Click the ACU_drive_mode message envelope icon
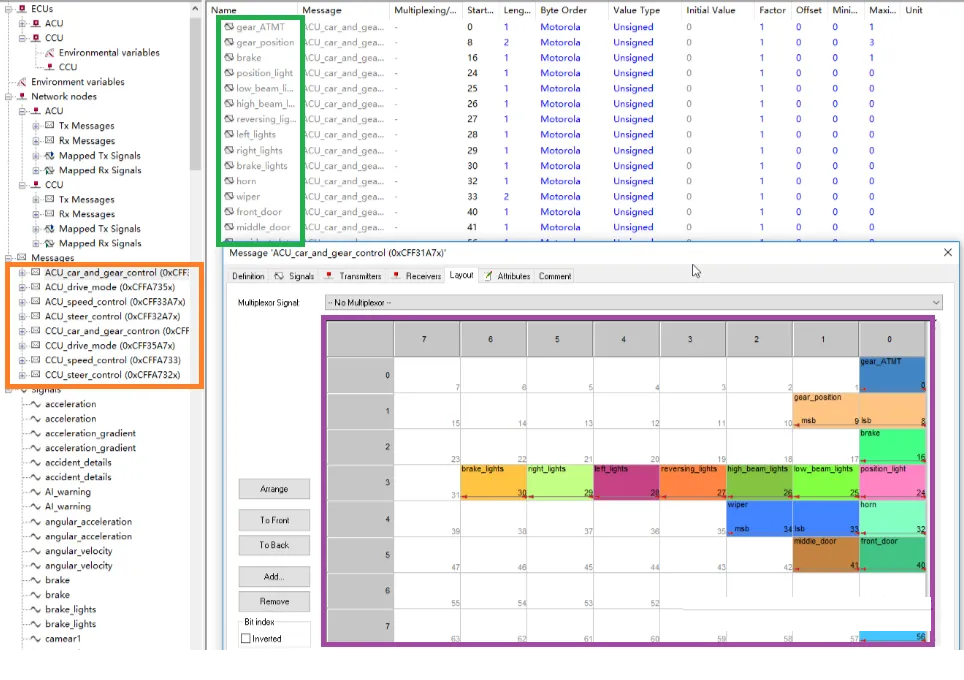Viewport: 964px width, 680px height. tap(36, 287)
